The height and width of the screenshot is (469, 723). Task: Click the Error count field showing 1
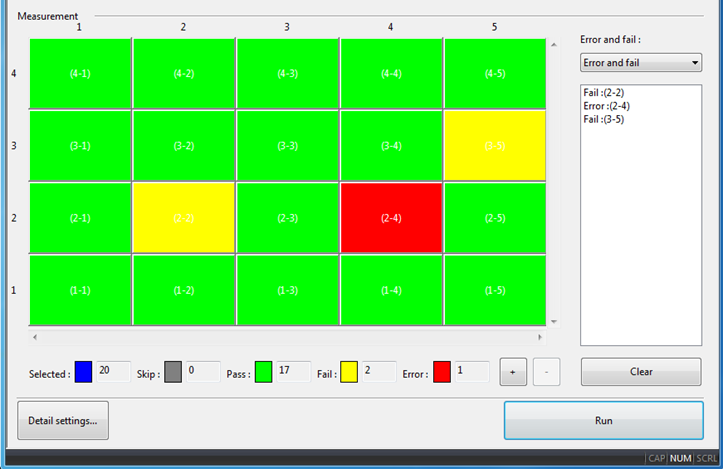(472, 371)
